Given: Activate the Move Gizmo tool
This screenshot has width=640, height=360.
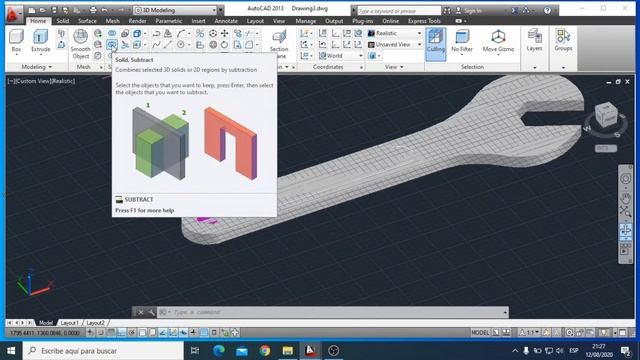Looking at the screenshot, I should pyautogui.click(x=498, y=41).
